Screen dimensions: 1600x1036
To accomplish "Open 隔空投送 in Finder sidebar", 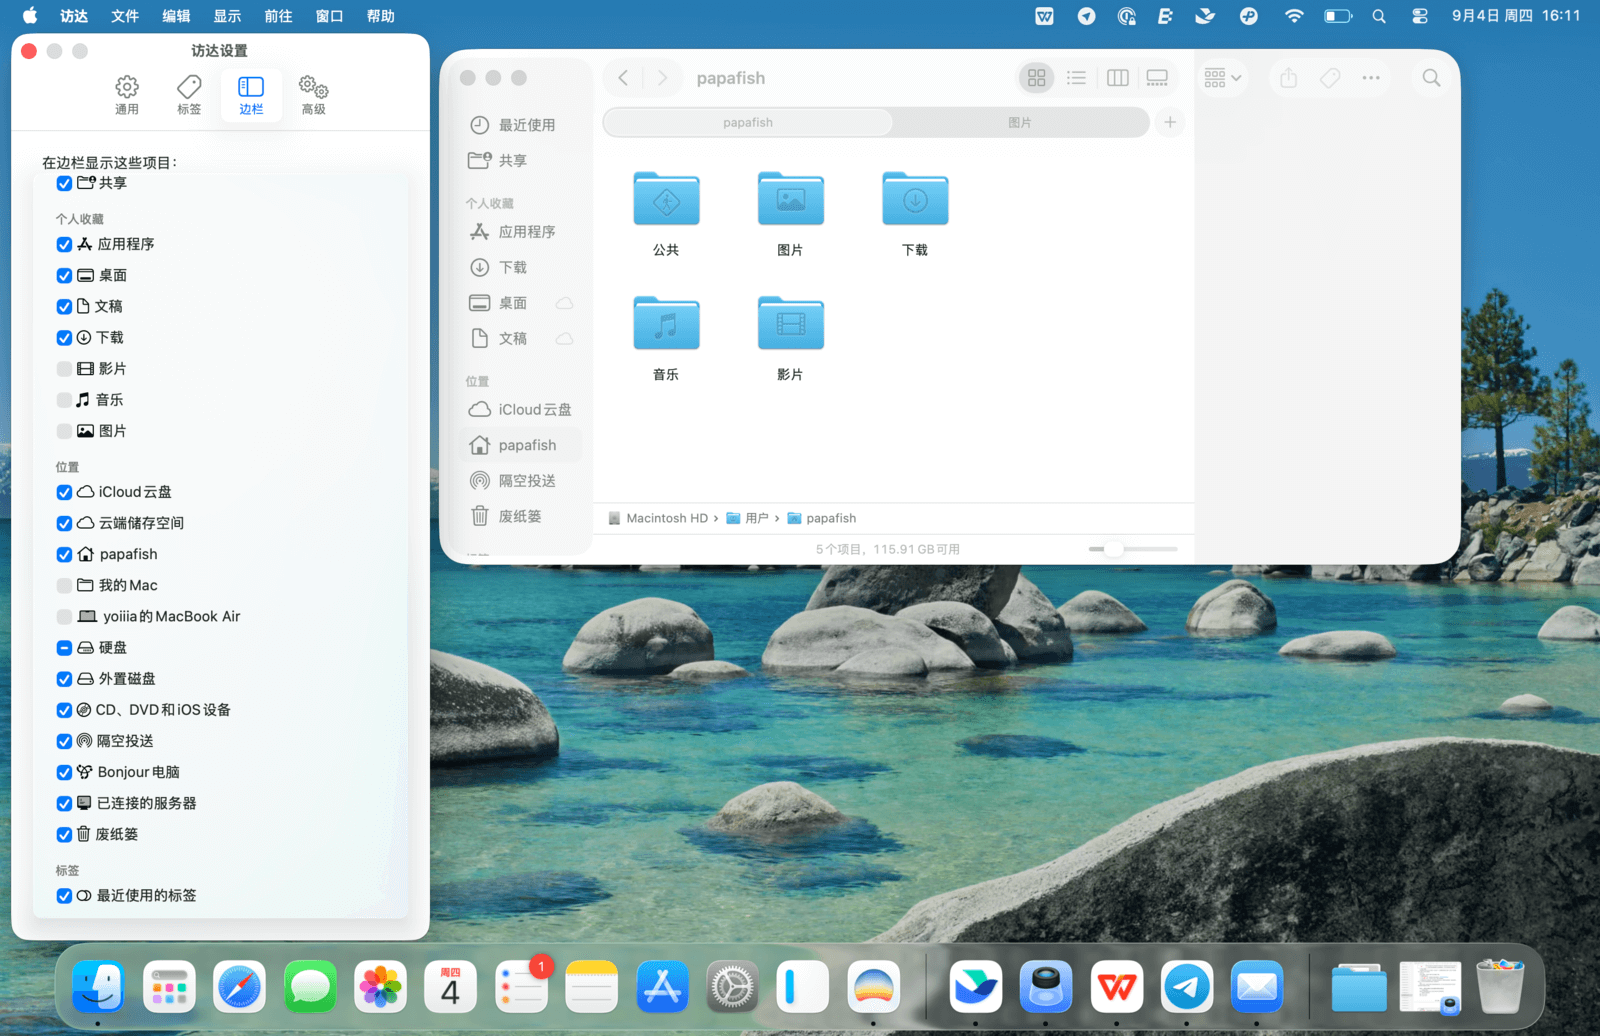I will (526, 481).
